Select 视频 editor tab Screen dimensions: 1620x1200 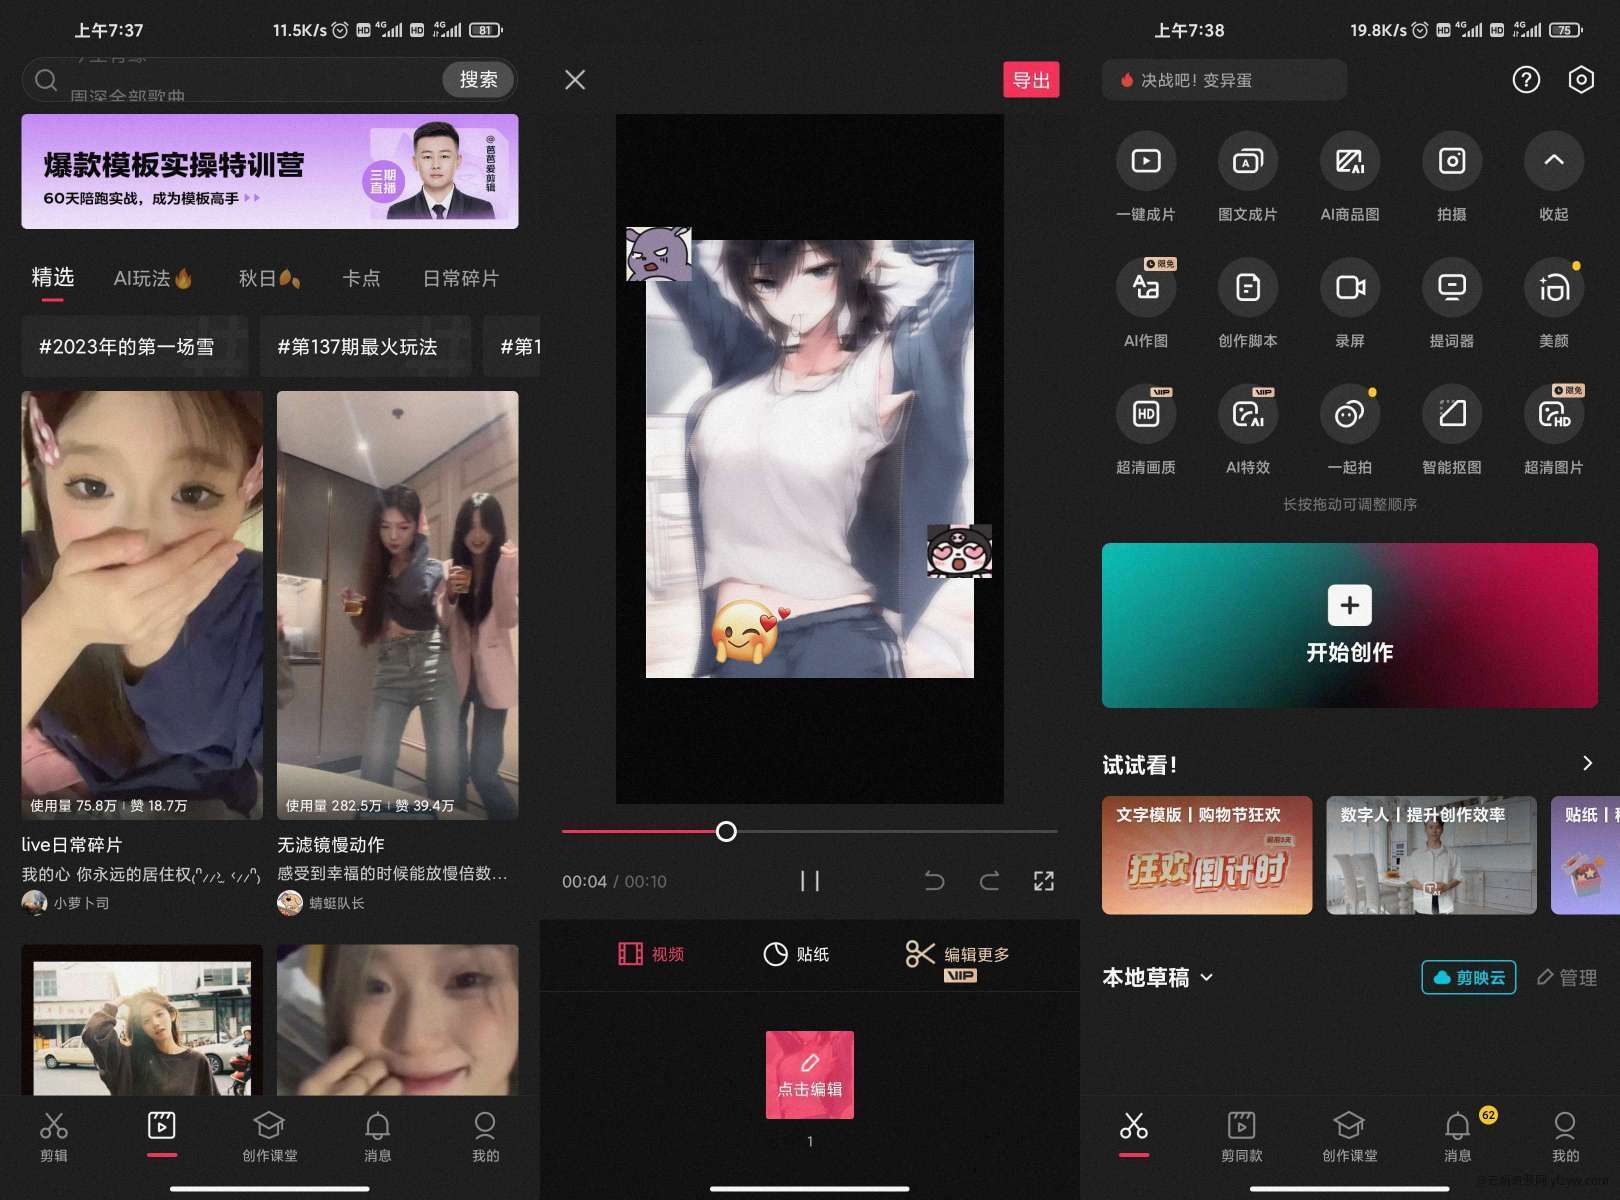tap(651, 954)
